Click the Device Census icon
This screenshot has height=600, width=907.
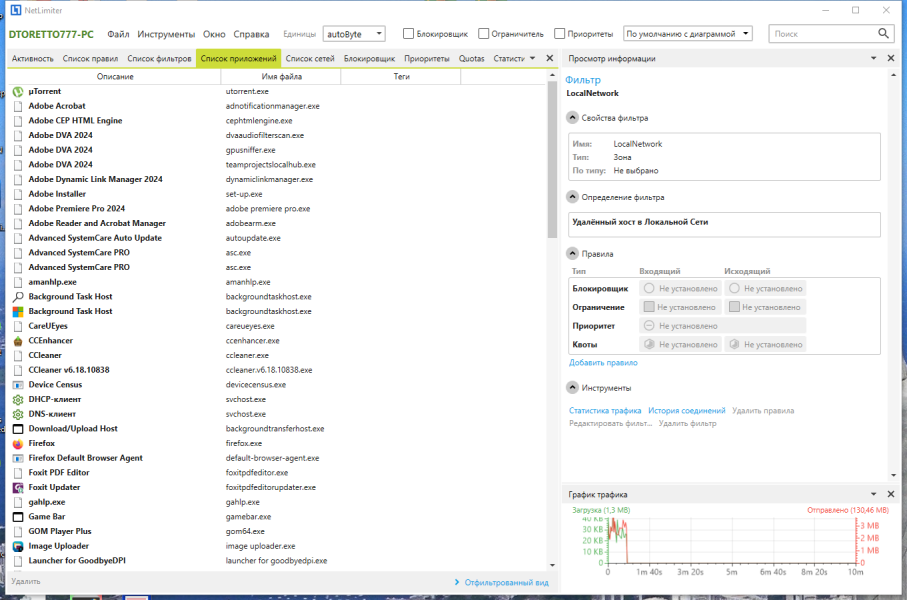[18, 385]
